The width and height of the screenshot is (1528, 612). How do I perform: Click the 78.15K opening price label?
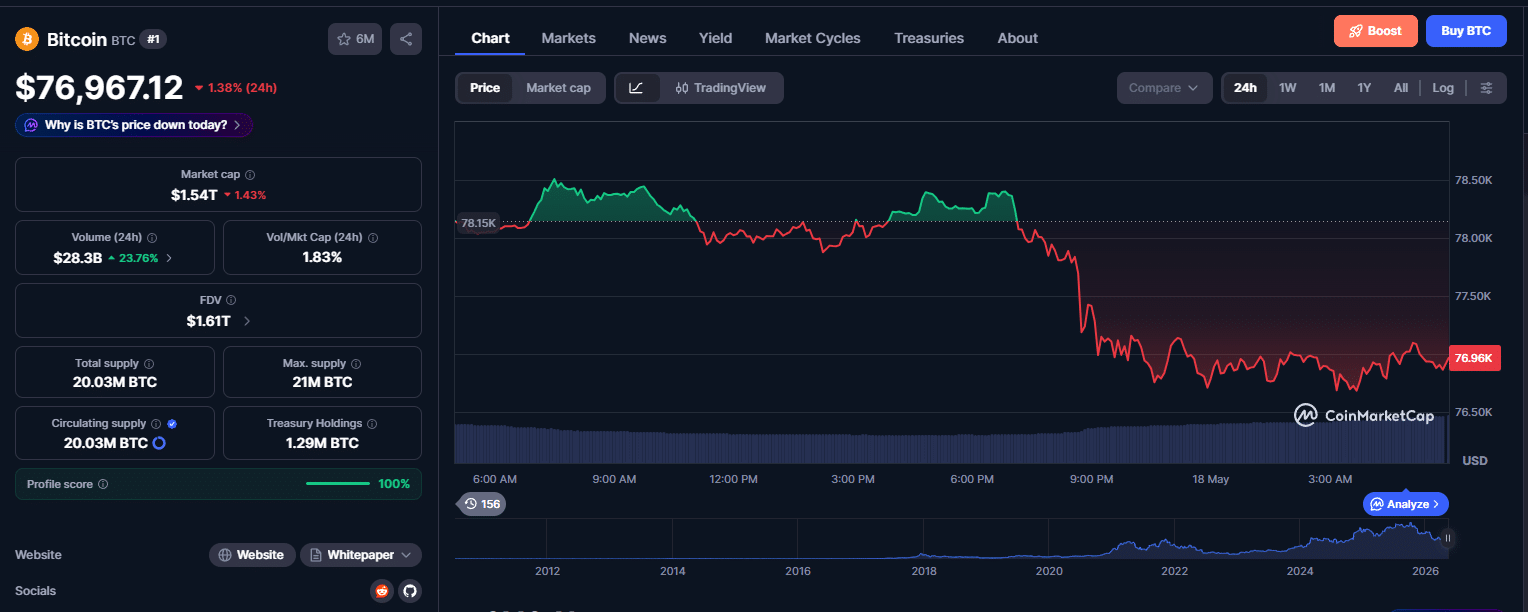478,223
